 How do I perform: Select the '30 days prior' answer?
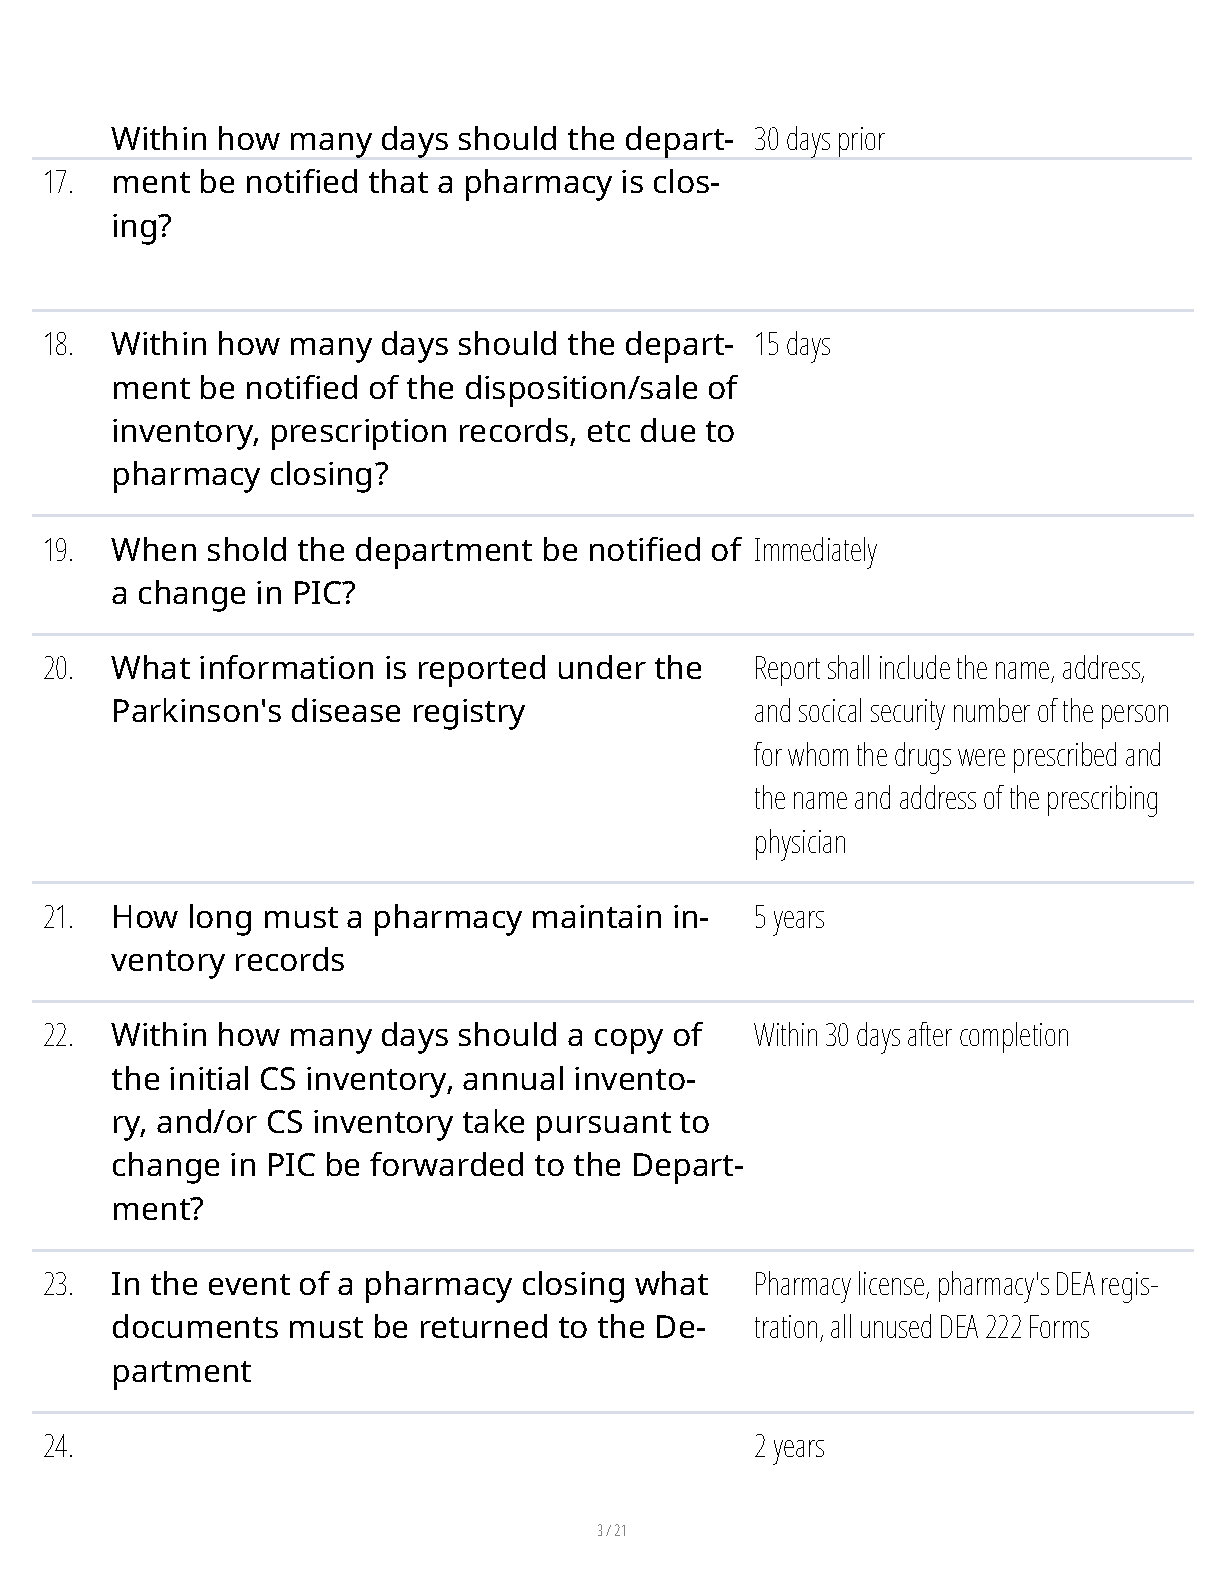pyautogui.click(x=819, y=139)
